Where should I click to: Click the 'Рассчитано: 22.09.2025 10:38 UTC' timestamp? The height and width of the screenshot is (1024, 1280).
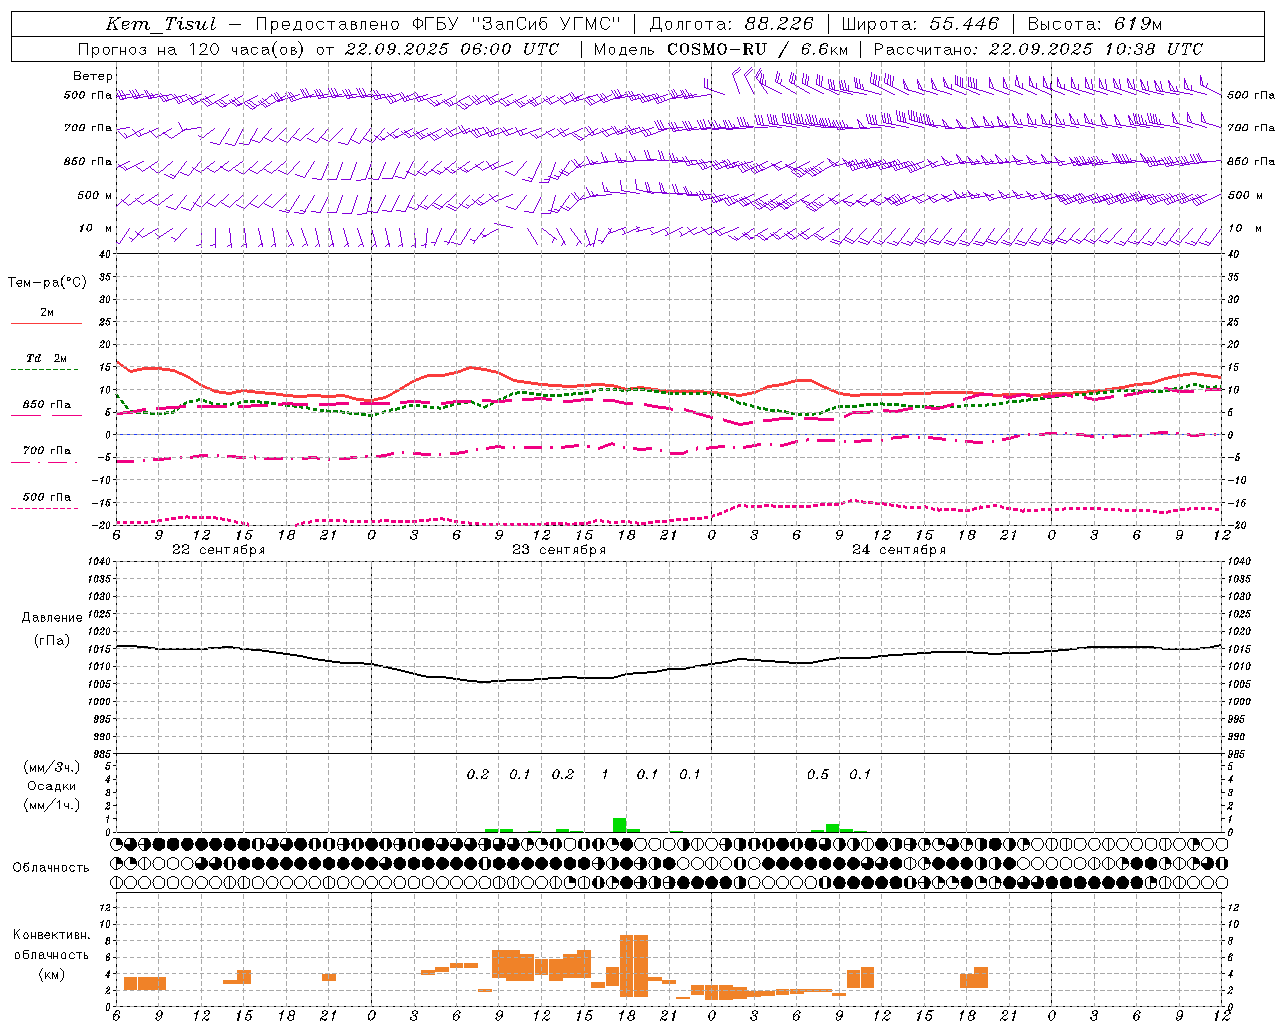tap(1039, 49)
